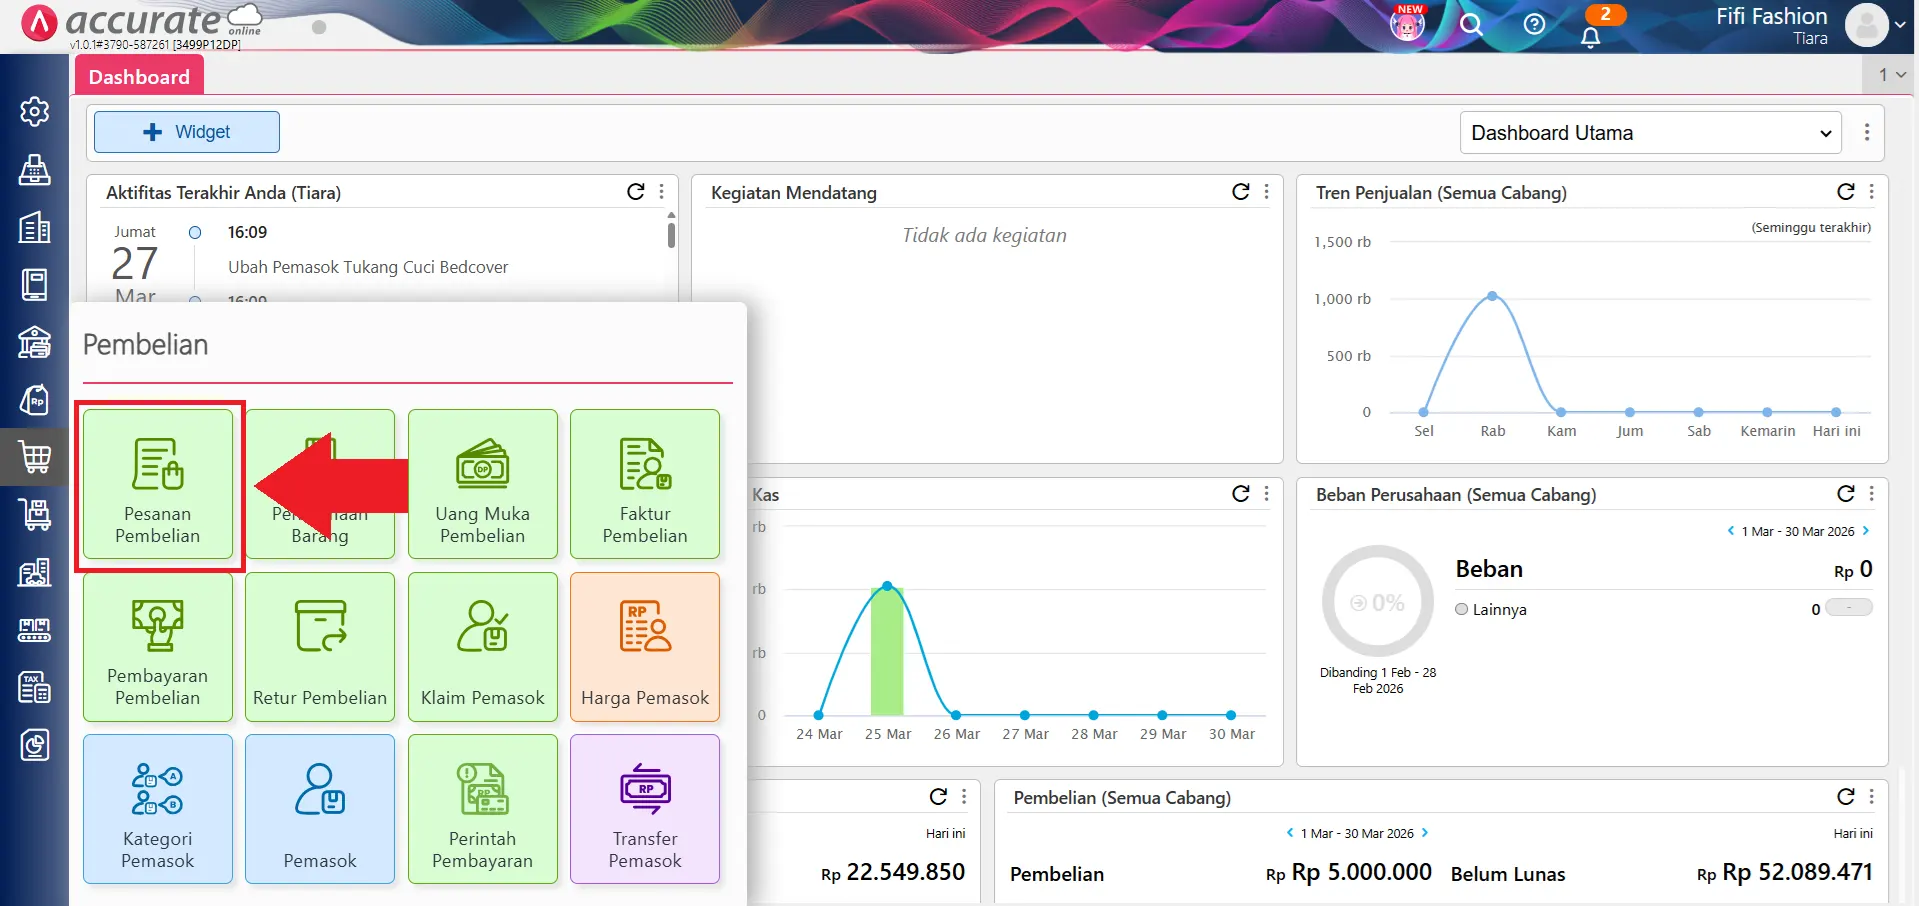Image resolution: width=1919 pixels, height=906 pixels.
Task: Toggle the Lainnya legend item in Beban
Action: click(x=1490, y=609)
